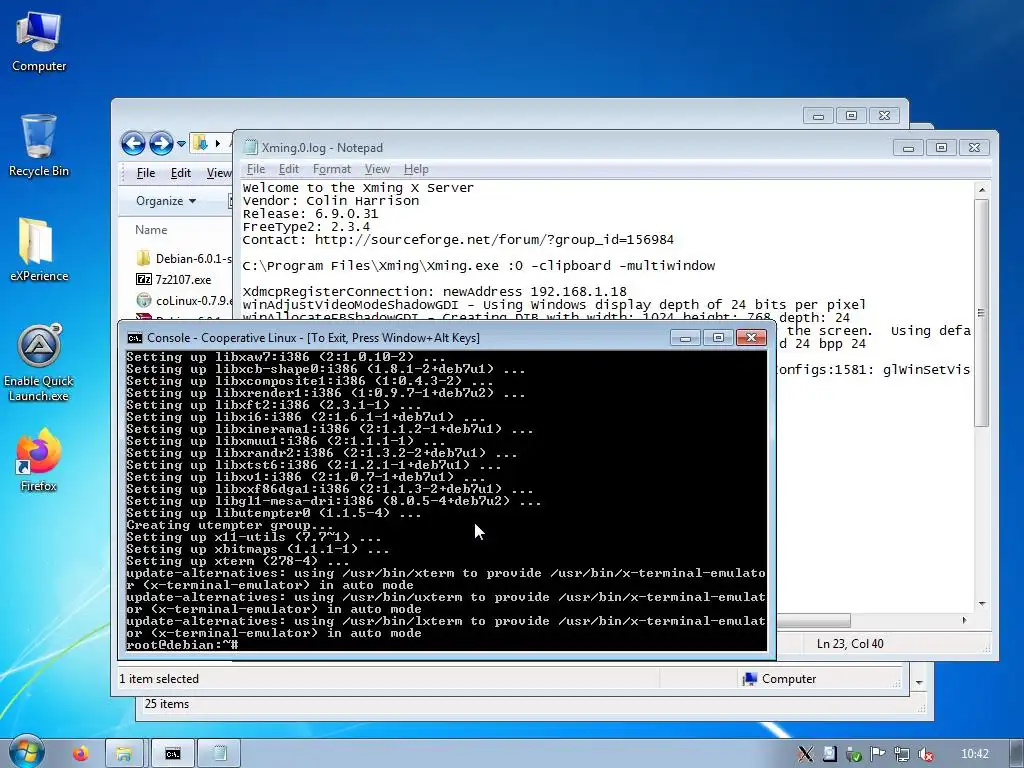
Task: Select the 7z2107.exe file
Action: (x=174, y=280)
